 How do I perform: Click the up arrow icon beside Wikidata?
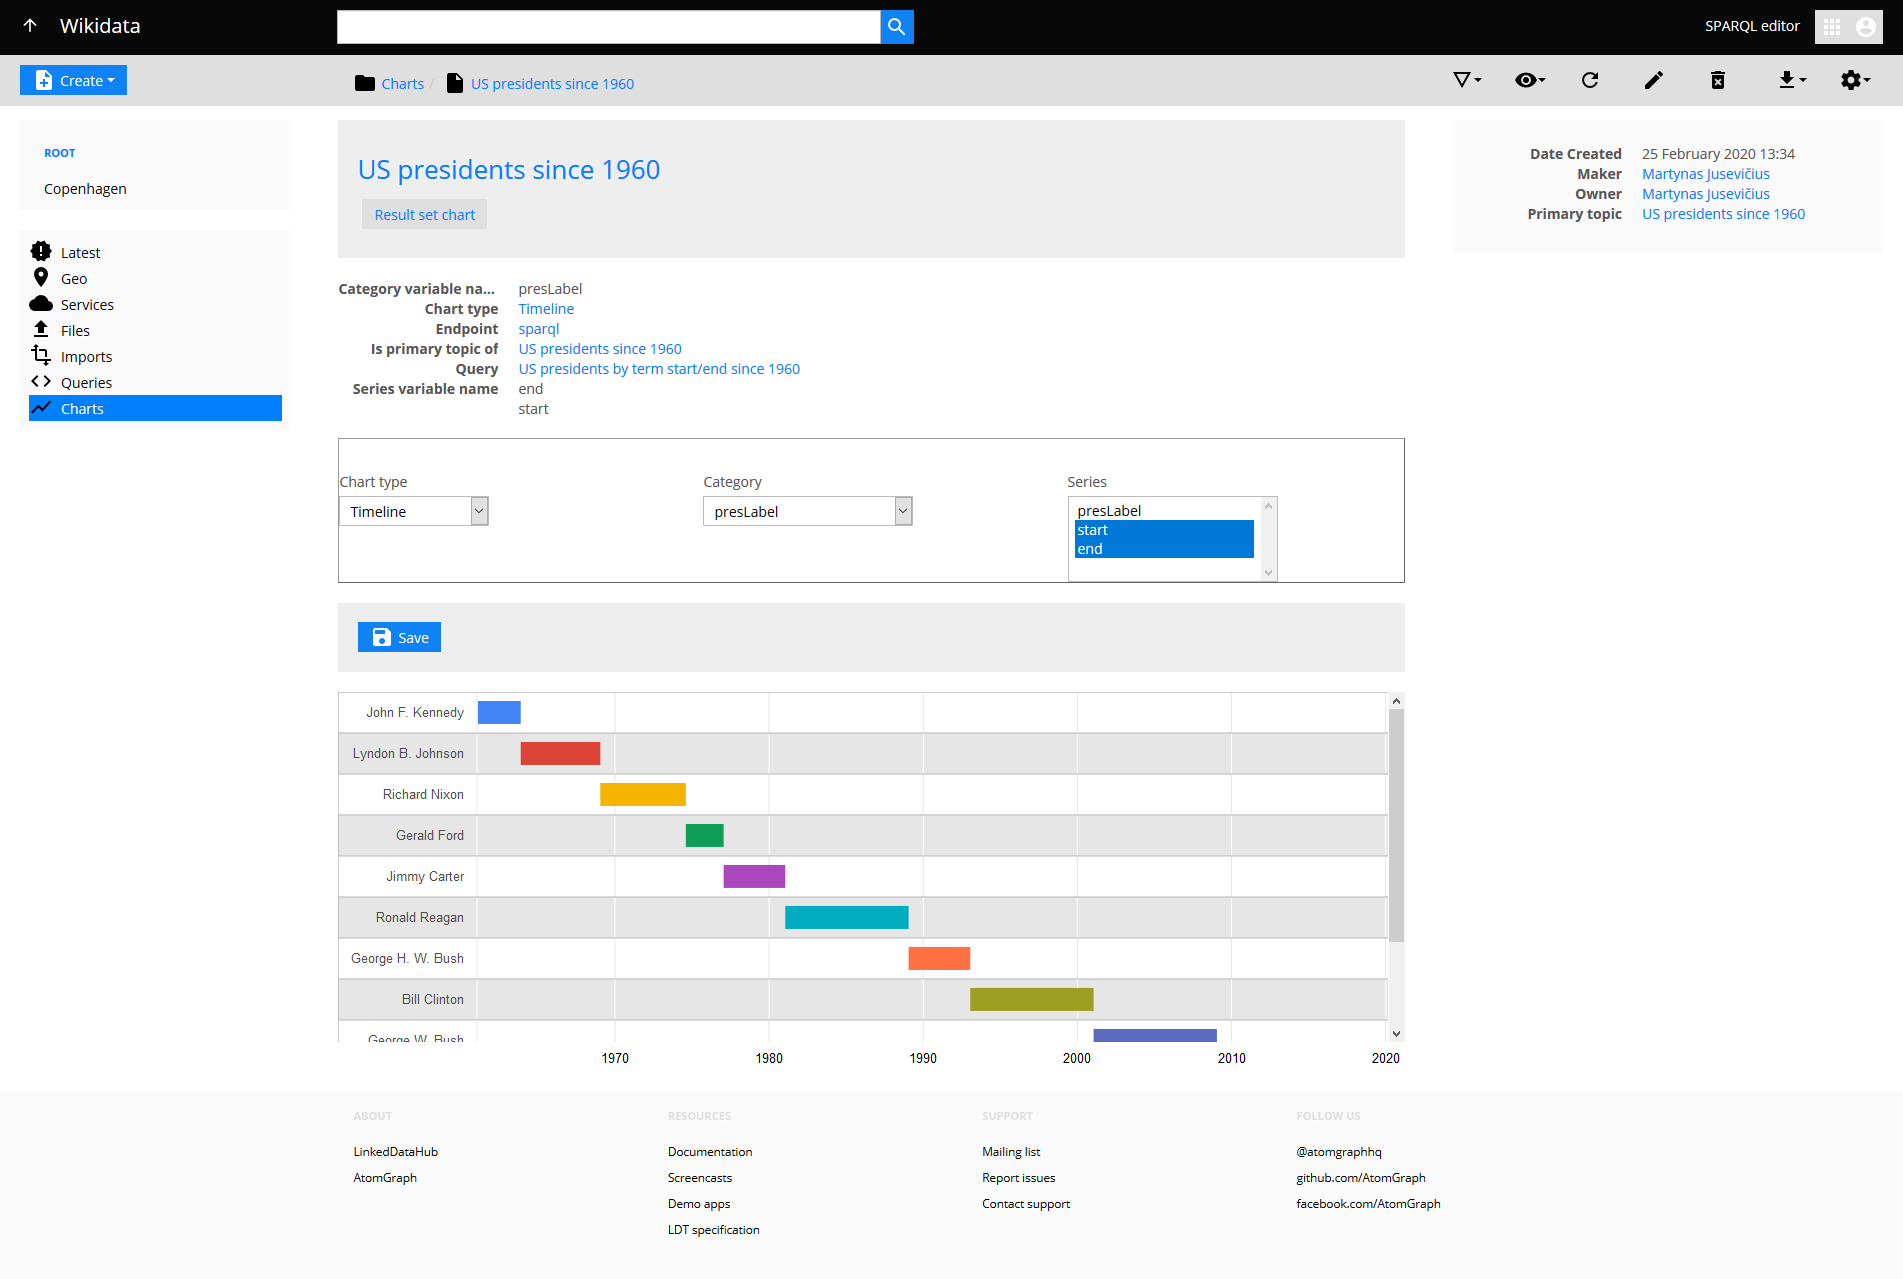click(x=30, y=26)
